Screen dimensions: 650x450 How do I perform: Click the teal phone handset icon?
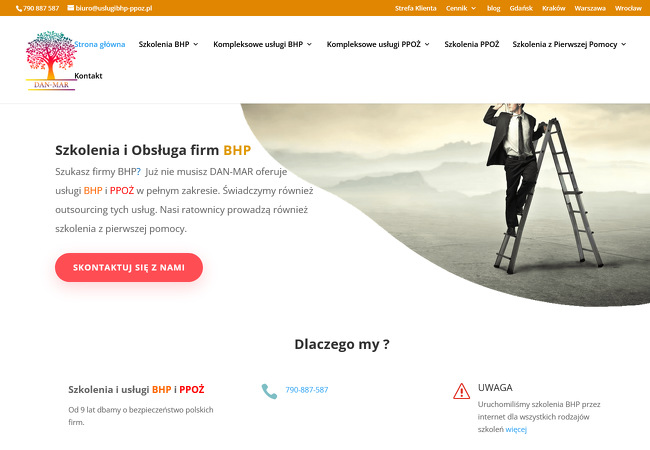coord(269,391)
